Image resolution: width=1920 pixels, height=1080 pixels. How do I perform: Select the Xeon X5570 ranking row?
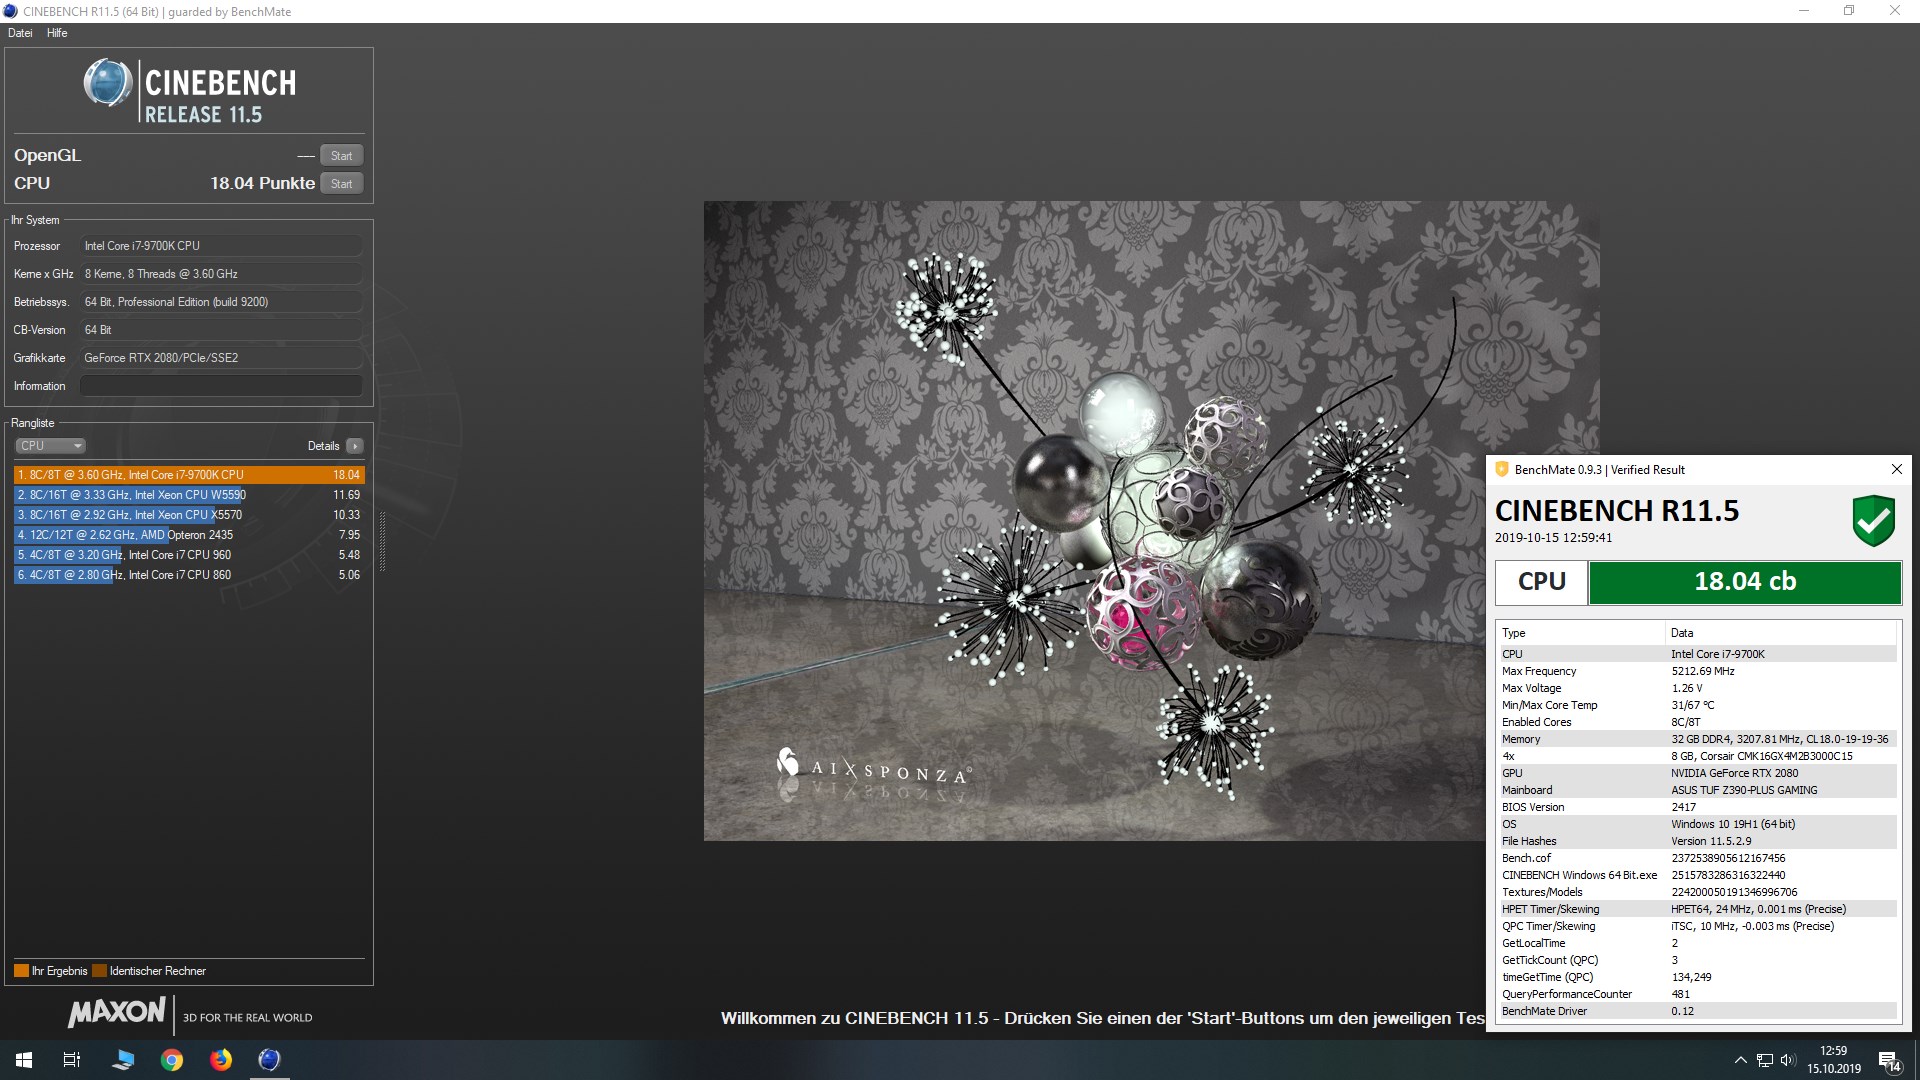tap(189, 515)
